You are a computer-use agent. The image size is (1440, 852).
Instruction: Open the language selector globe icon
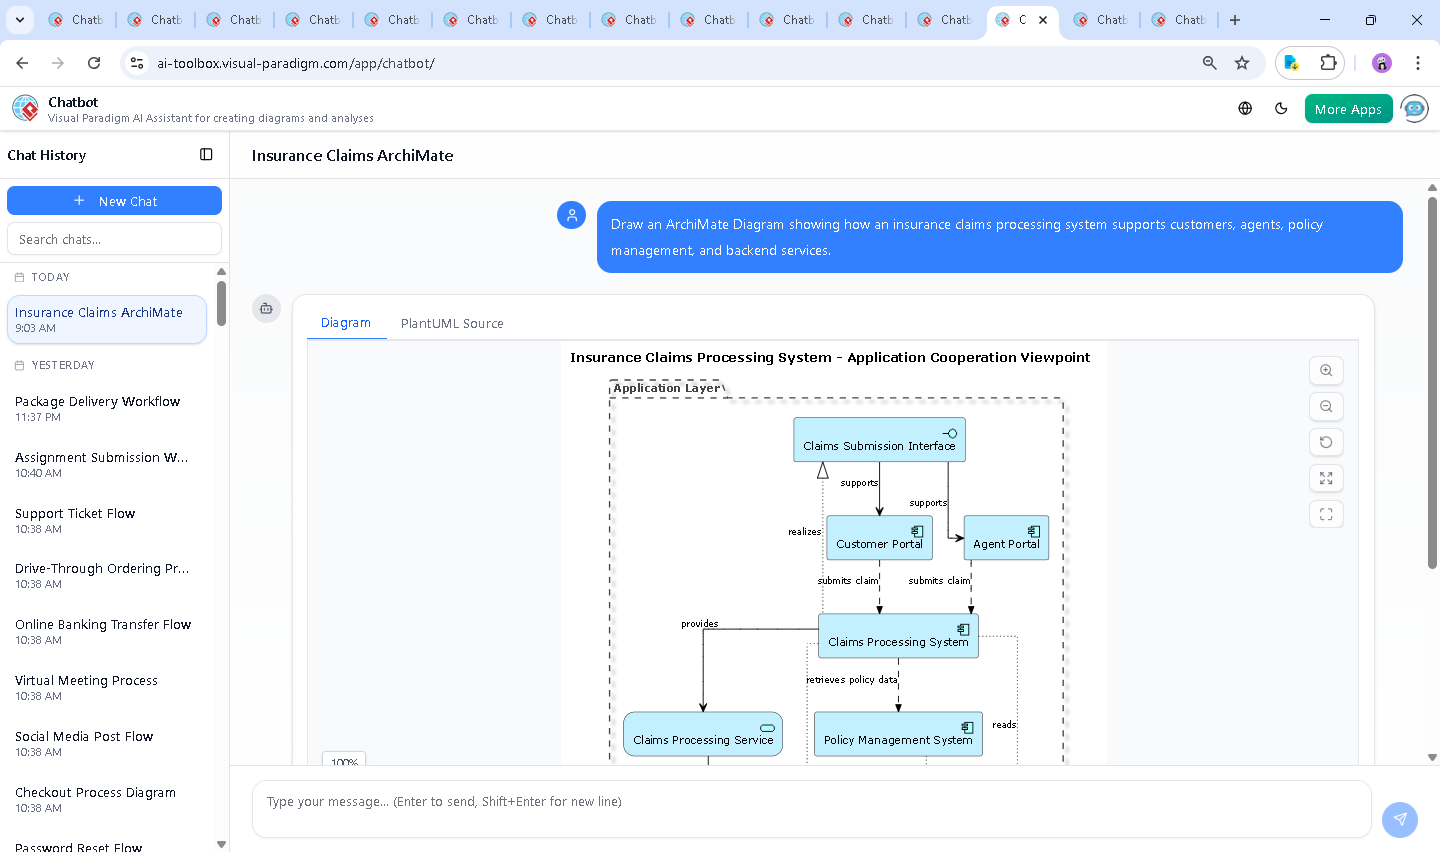[1244, 108]
